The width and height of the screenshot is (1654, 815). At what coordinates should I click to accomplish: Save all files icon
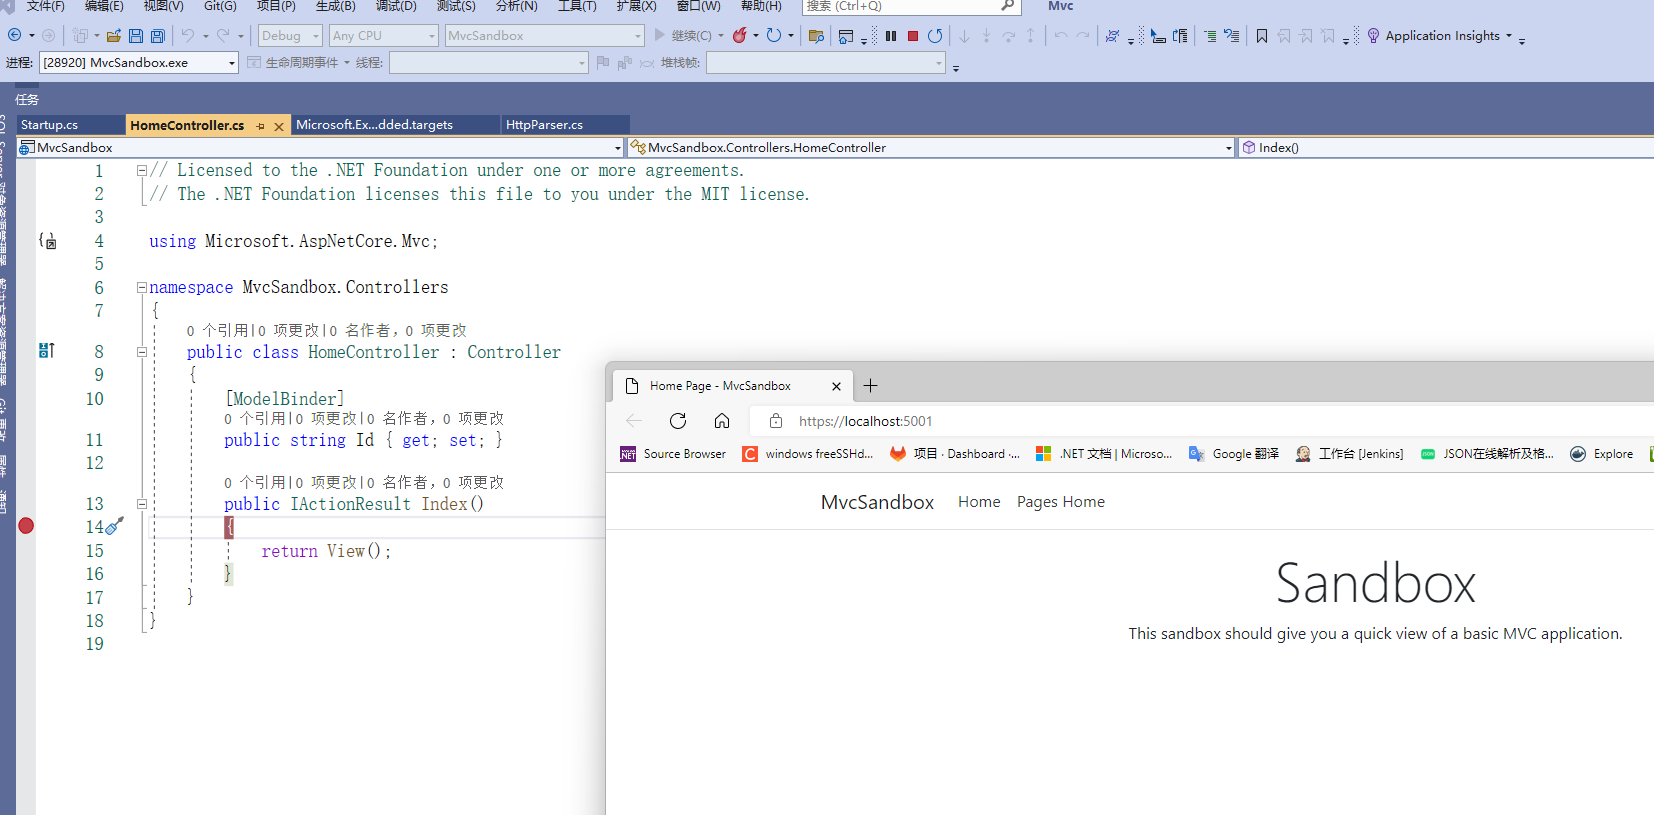[x=157, y=36]
